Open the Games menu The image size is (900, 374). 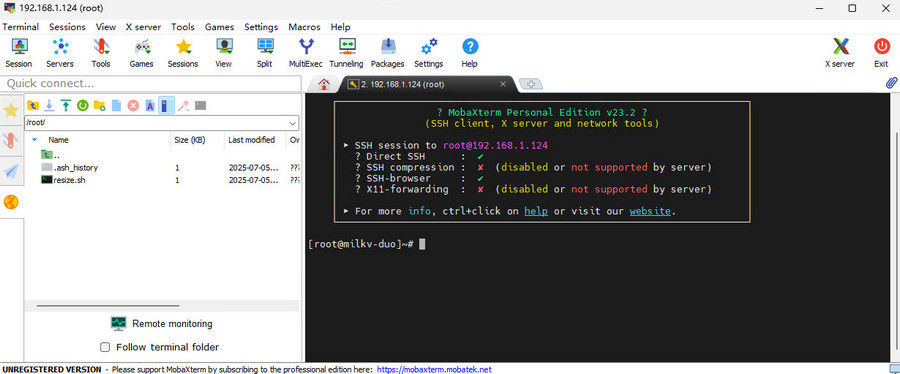pyautogui.click(x=219, y=27)
